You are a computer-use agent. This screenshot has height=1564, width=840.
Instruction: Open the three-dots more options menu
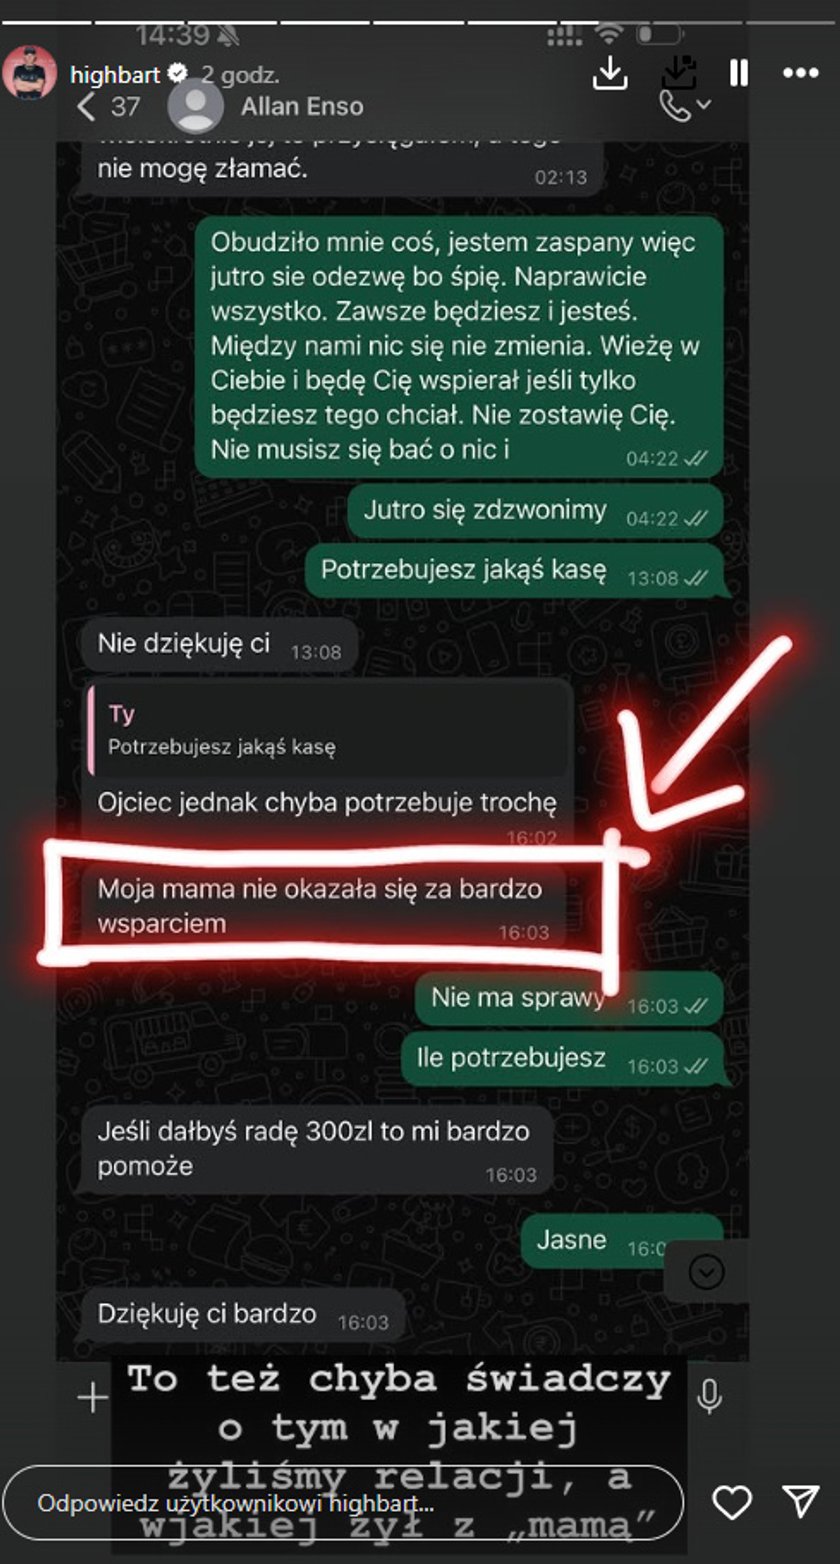800,73
